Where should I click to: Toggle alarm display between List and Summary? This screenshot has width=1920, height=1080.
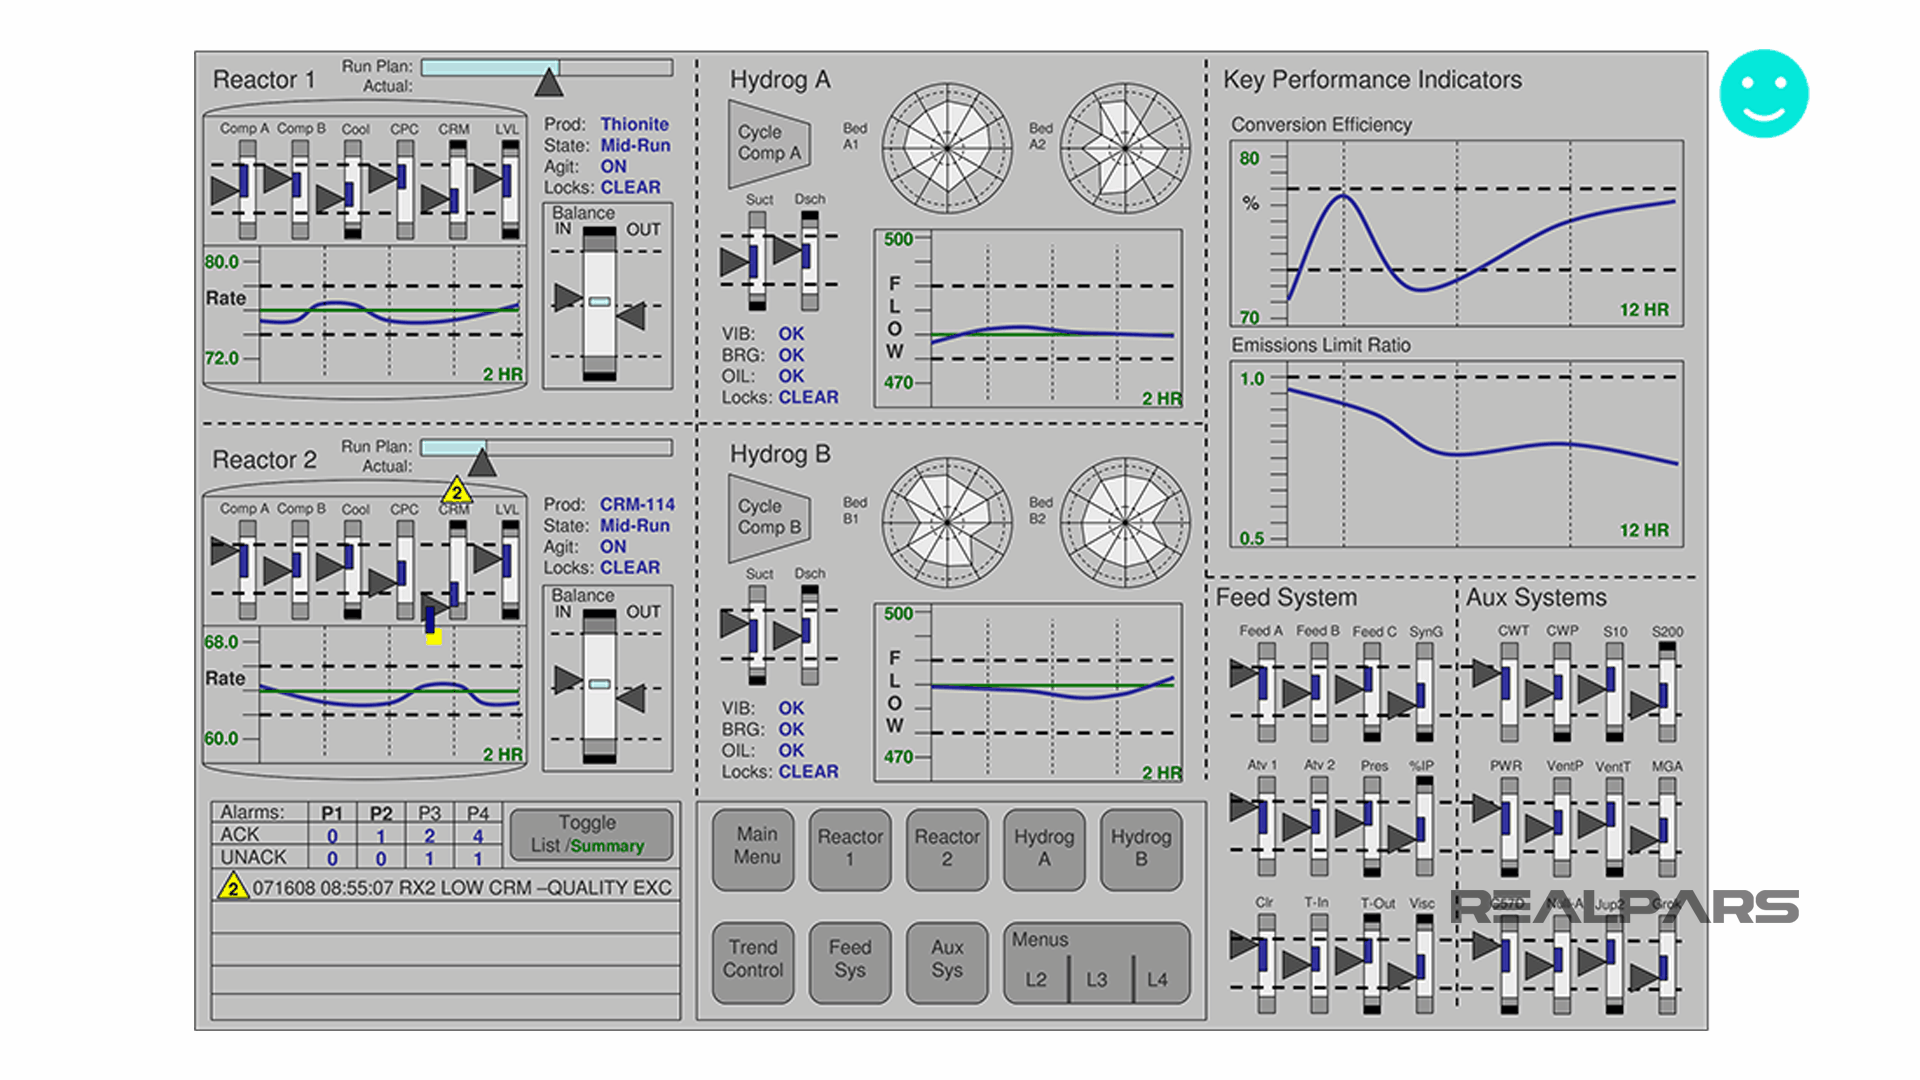pyautogui.click(x=590, y=835)
